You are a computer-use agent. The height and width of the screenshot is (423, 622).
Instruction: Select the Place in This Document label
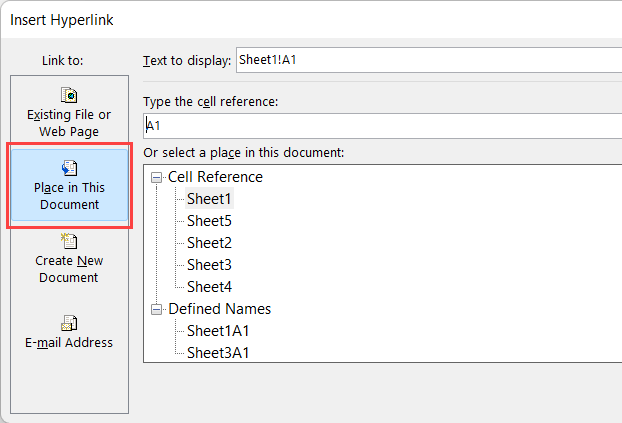69,196
